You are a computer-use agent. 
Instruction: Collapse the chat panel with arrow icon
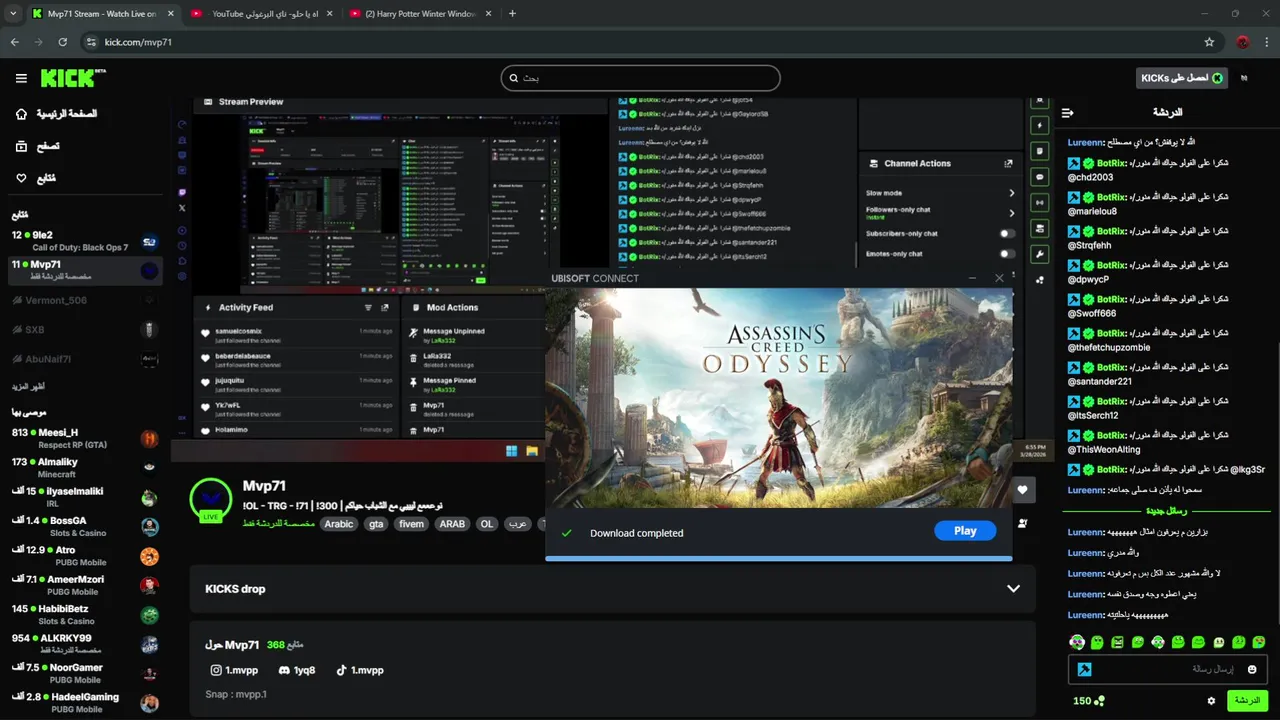1067,113
